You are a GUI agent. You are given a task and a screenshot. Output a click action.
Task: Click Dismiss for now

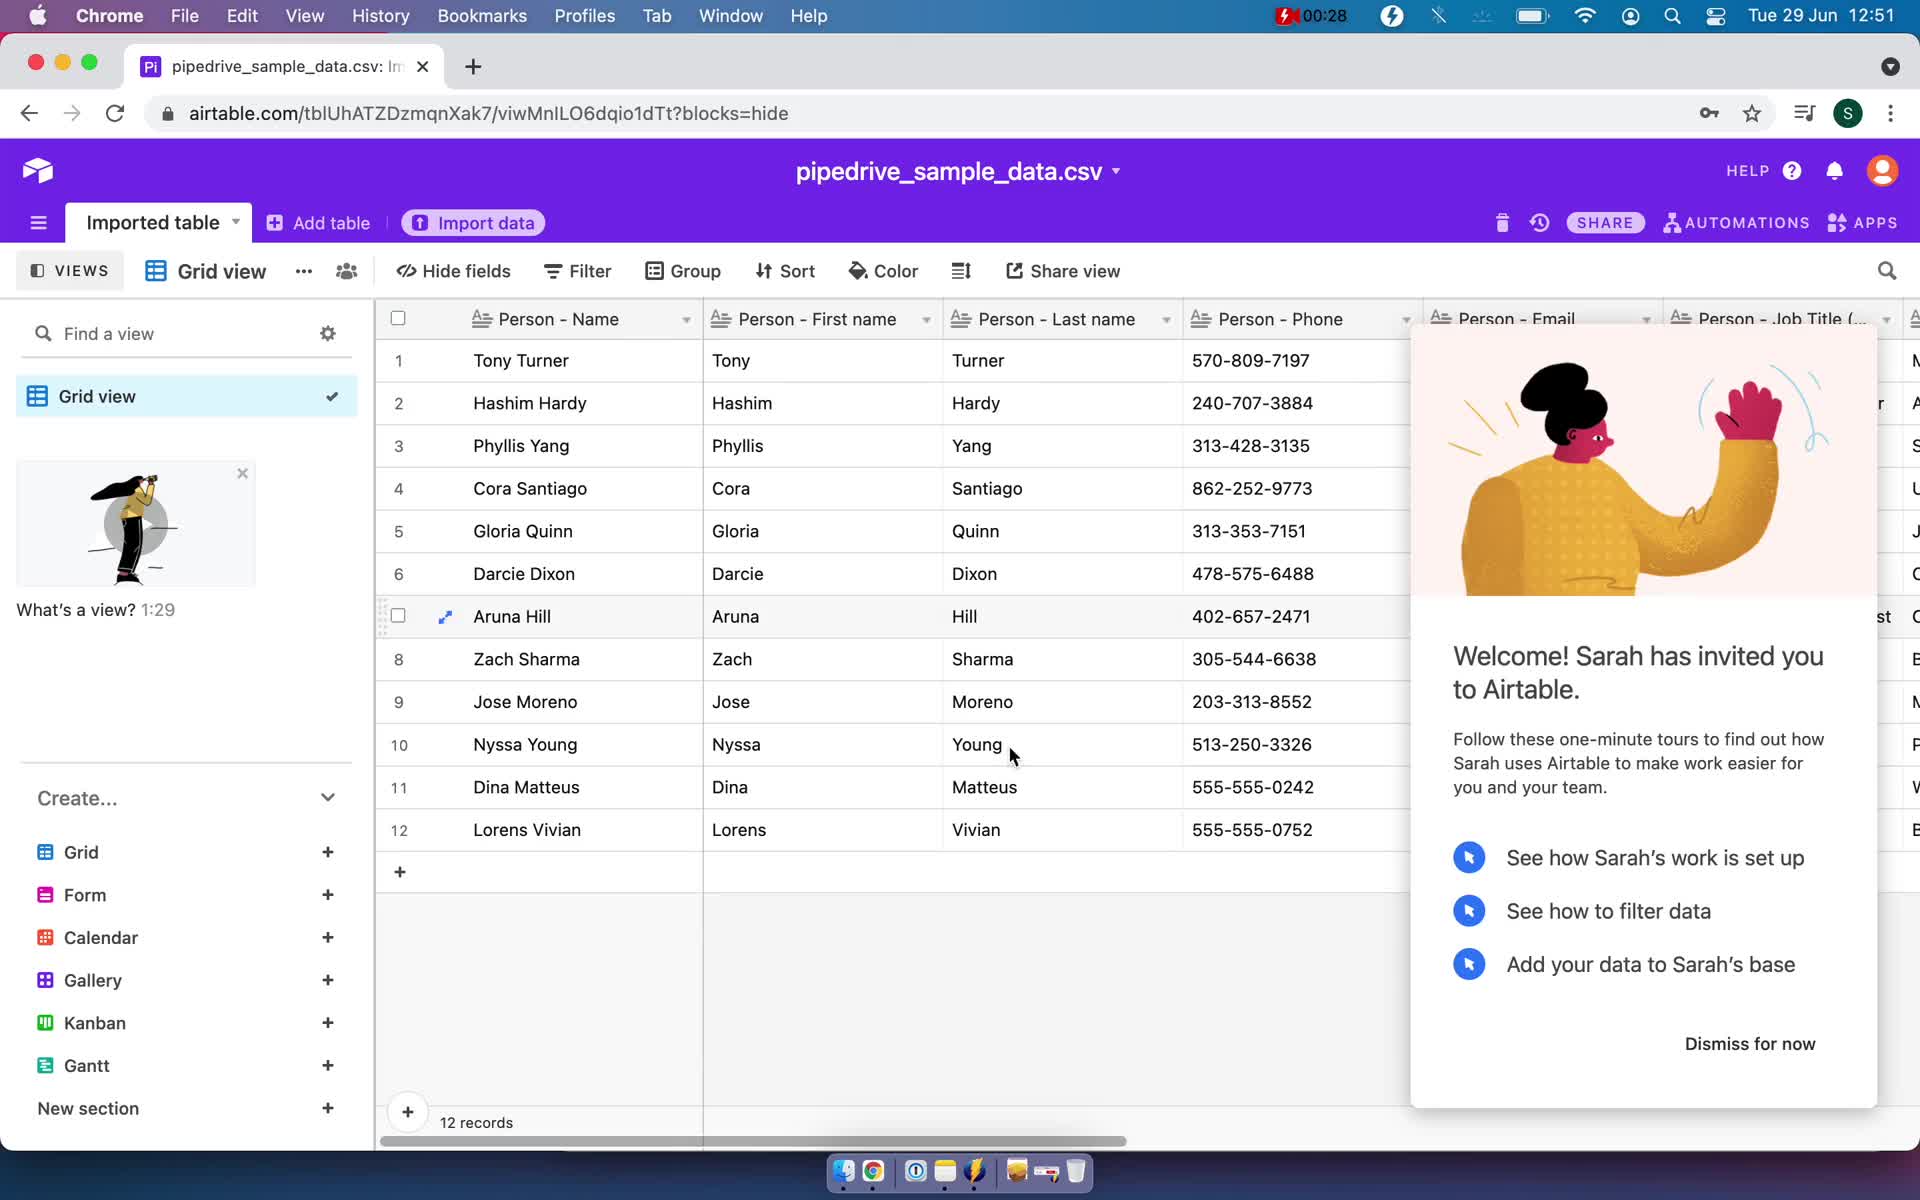(x=1750, y=1044)
